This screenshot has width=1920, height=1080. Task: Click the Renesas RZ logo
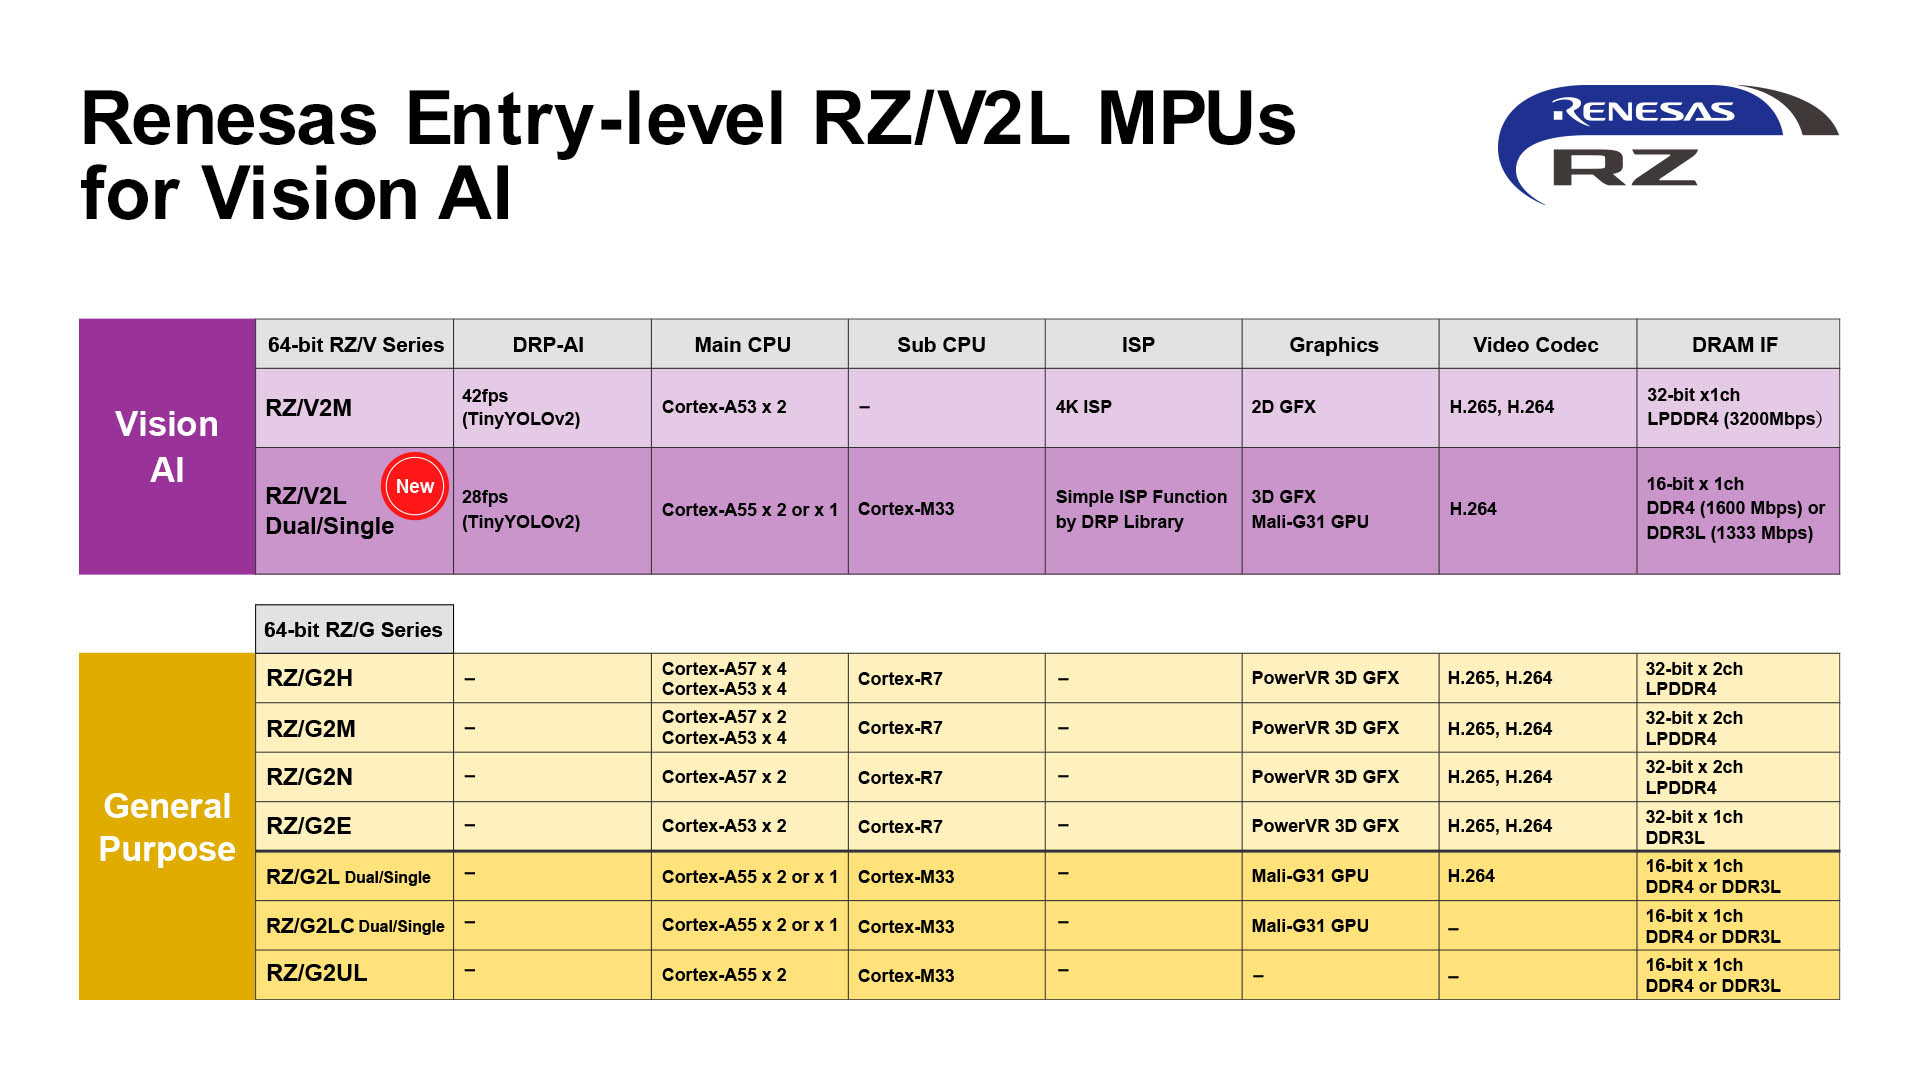pos(1667,144)
